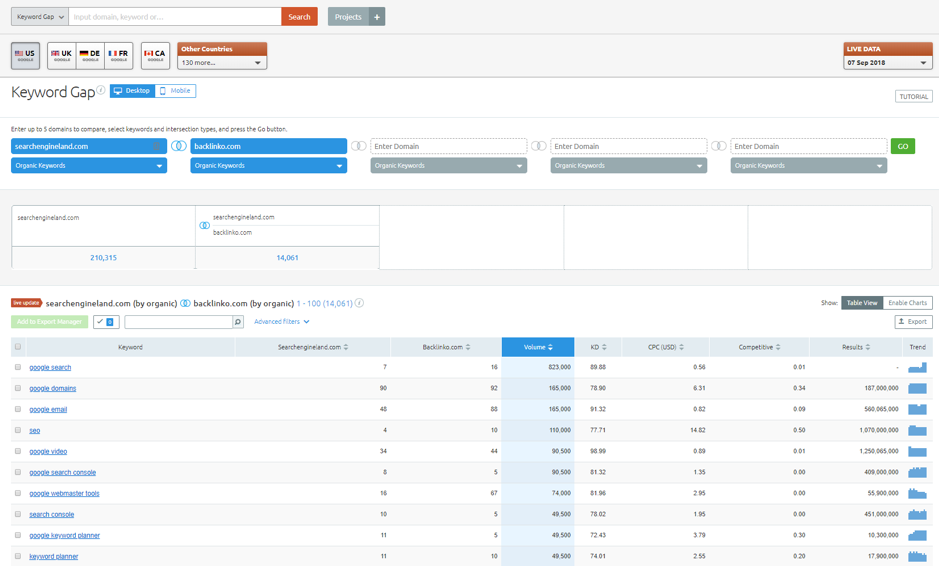Tick checkbox for google webmaster tools row

click(18, 493)
